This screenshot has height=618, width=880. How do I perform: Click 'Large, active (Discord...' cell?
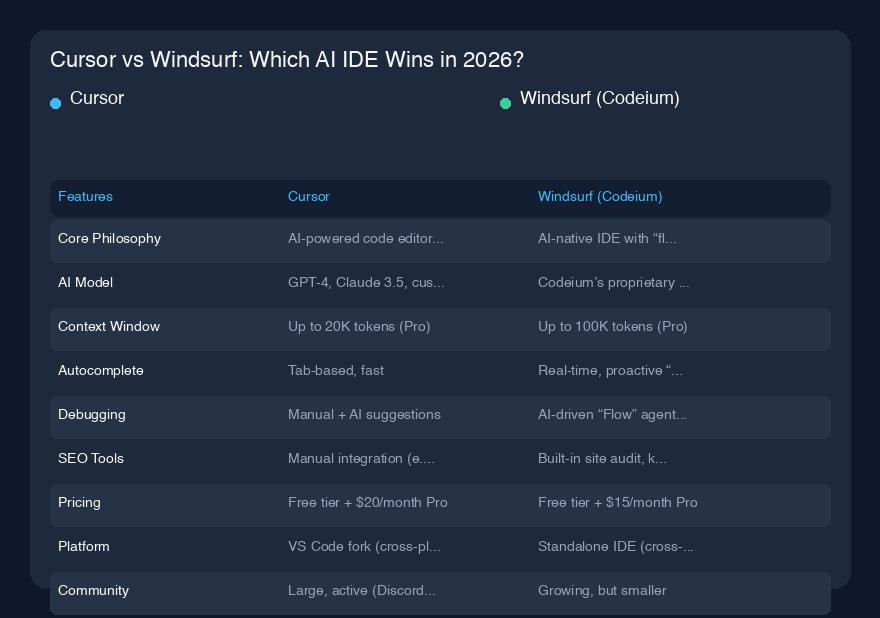click(x=361, y=590)
